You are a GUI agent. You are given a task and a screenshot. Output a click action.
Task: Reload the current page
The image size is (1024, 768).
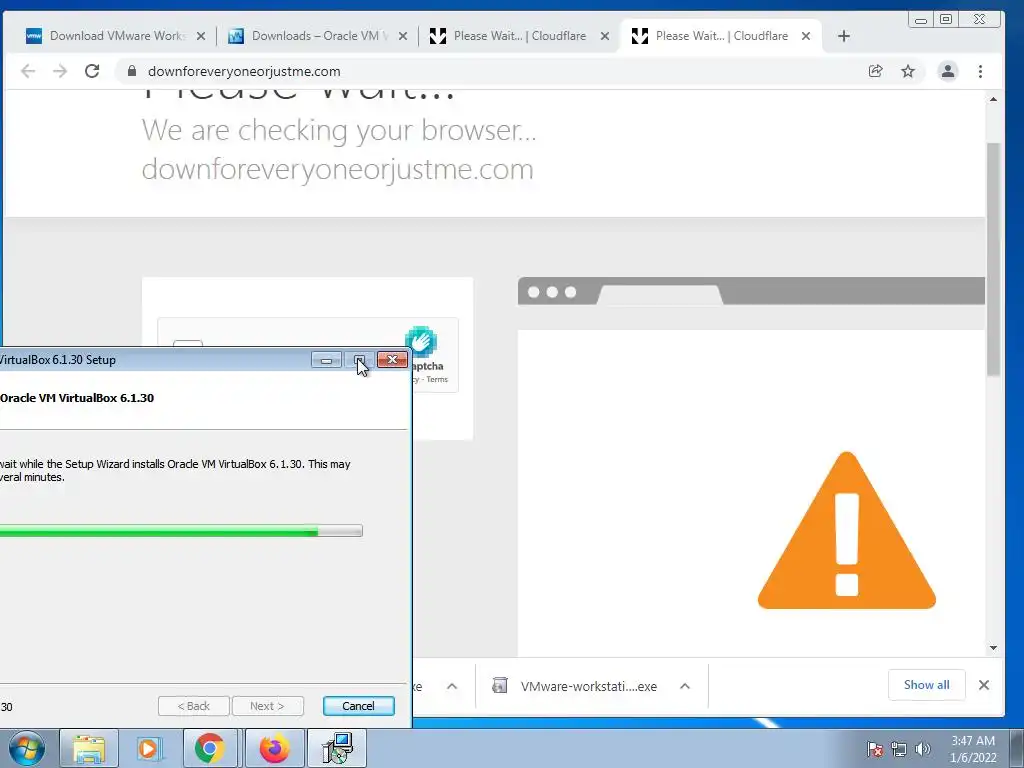(92, 71)
